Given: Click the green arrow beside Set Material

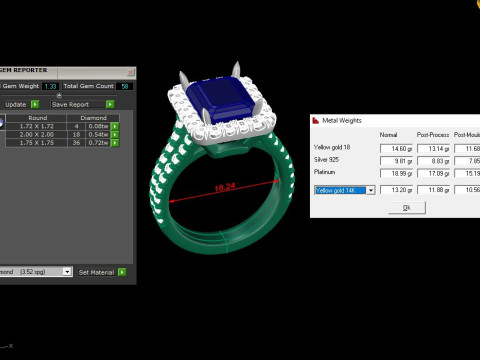Looking at the screenshot, I should [122, 272].
